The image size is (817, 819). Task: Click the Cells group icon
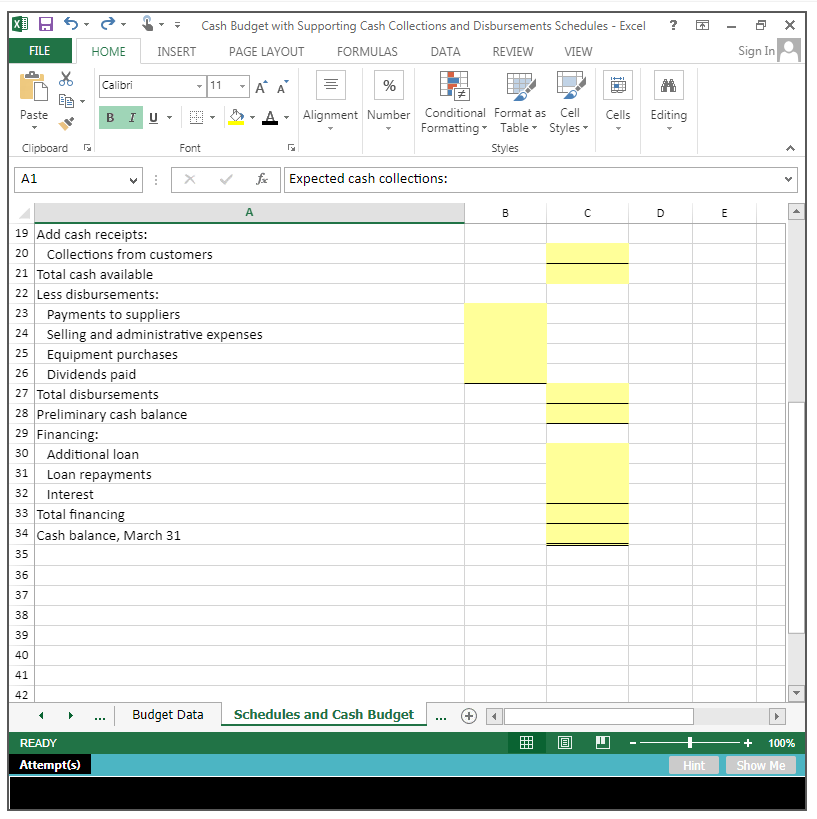617,102
